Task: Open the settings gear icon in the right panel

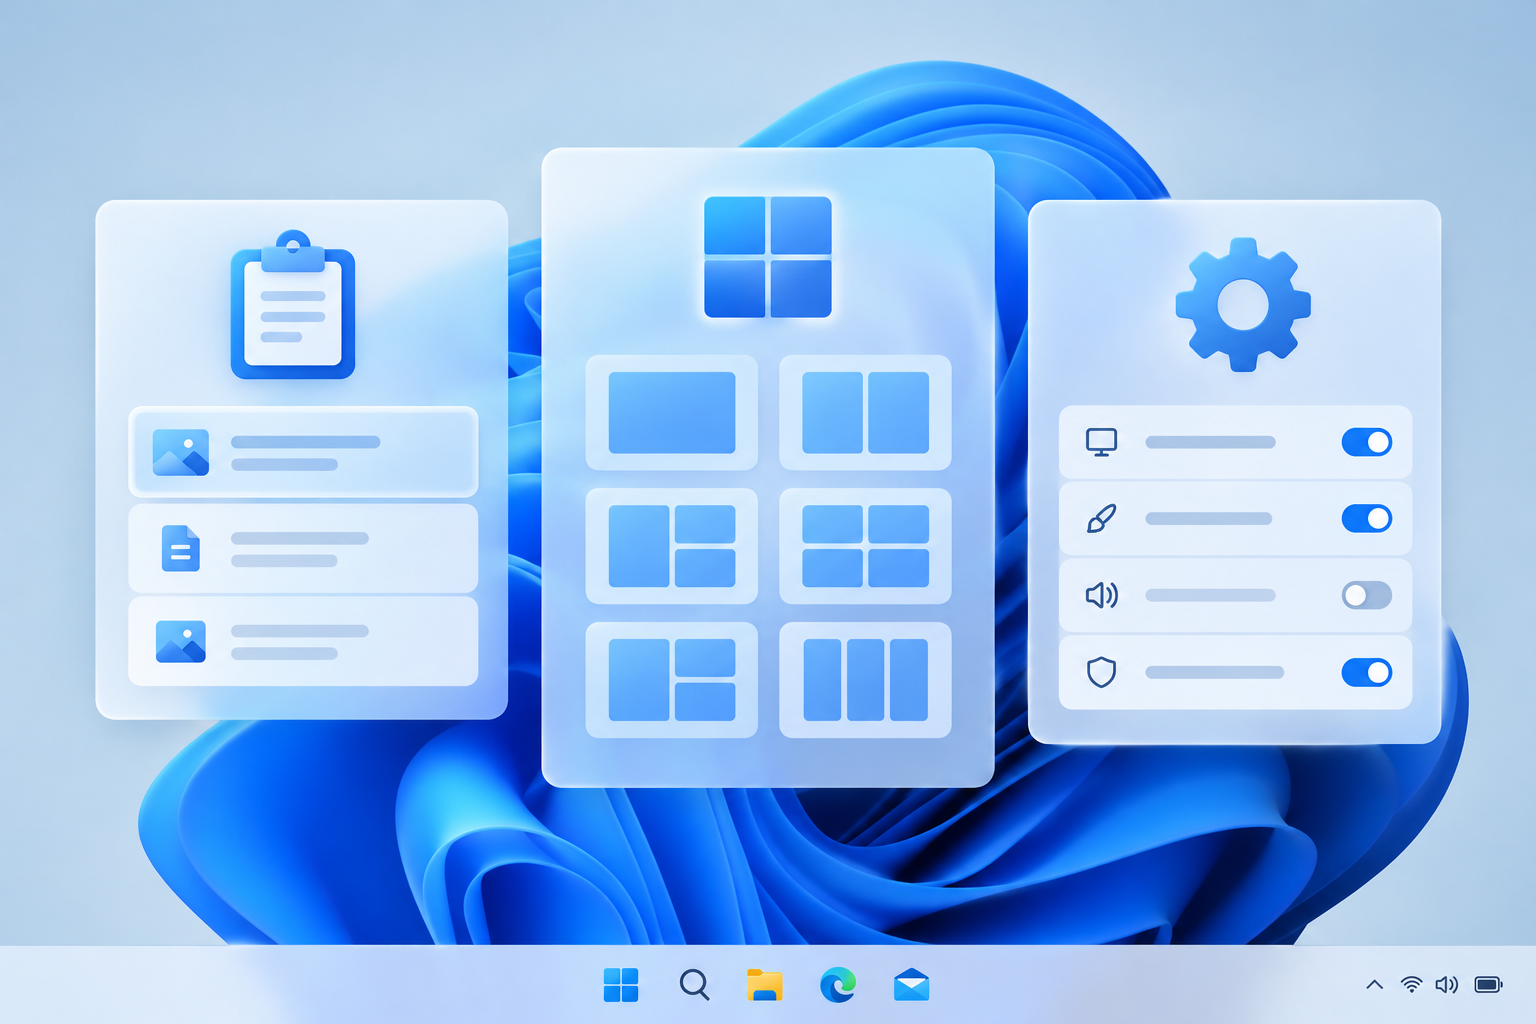Action: (x=1243, y=305)
